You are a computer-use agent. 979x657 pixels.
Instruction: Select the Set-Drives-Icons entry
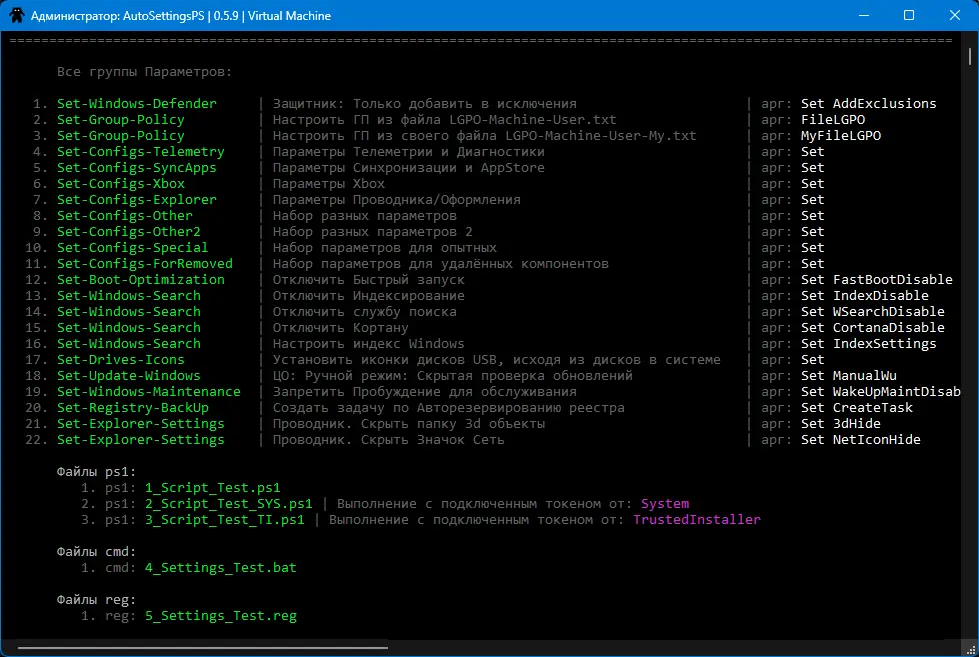click(x=121, y=360)
